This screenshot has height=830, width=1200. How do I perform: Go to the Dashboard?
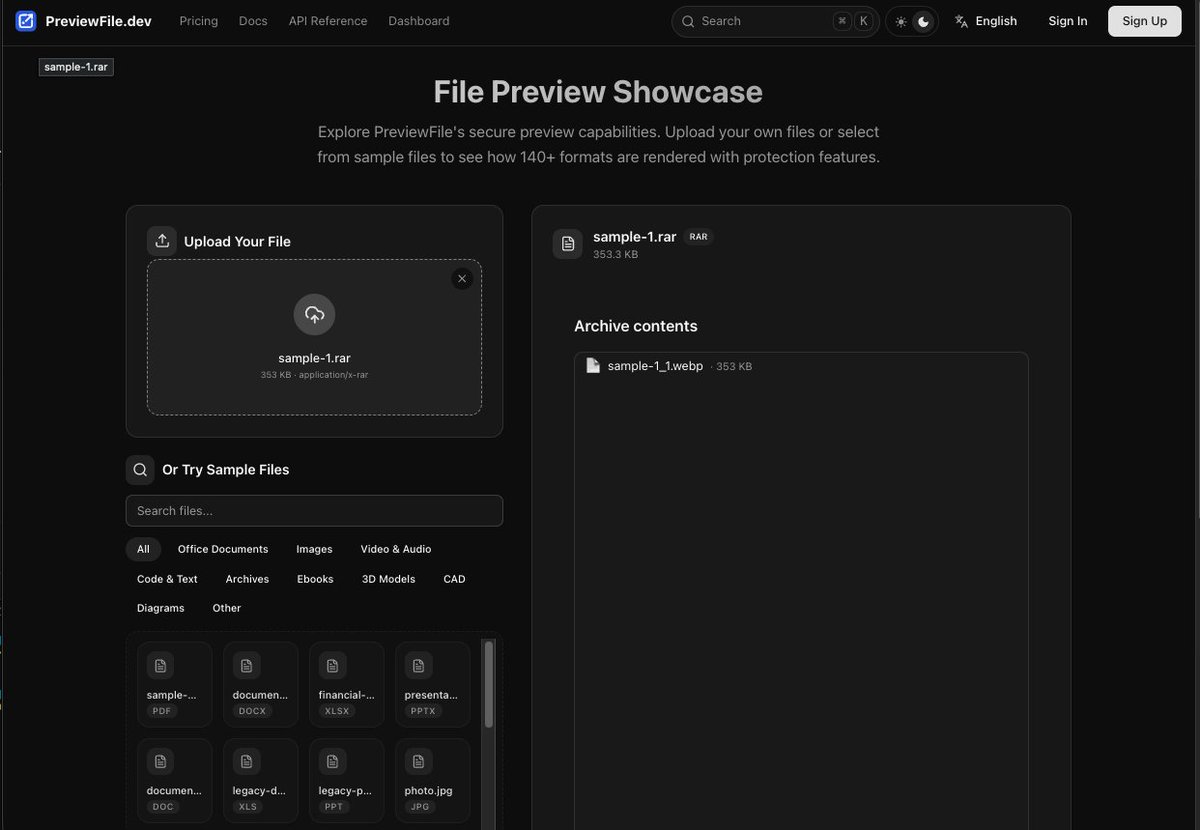[419, 21]
